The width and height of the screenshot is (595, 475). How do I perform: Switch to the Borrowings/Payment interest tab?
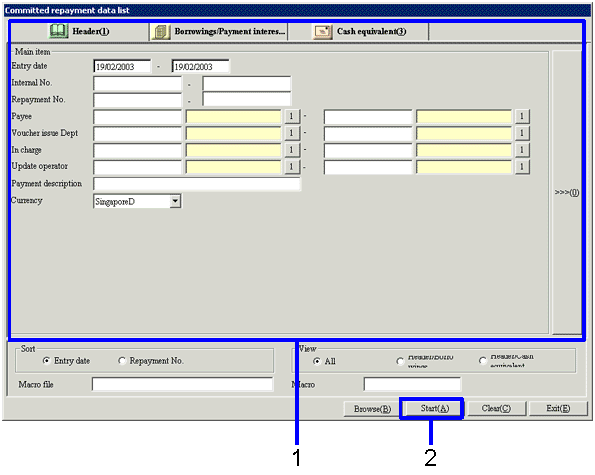point(219,31)
